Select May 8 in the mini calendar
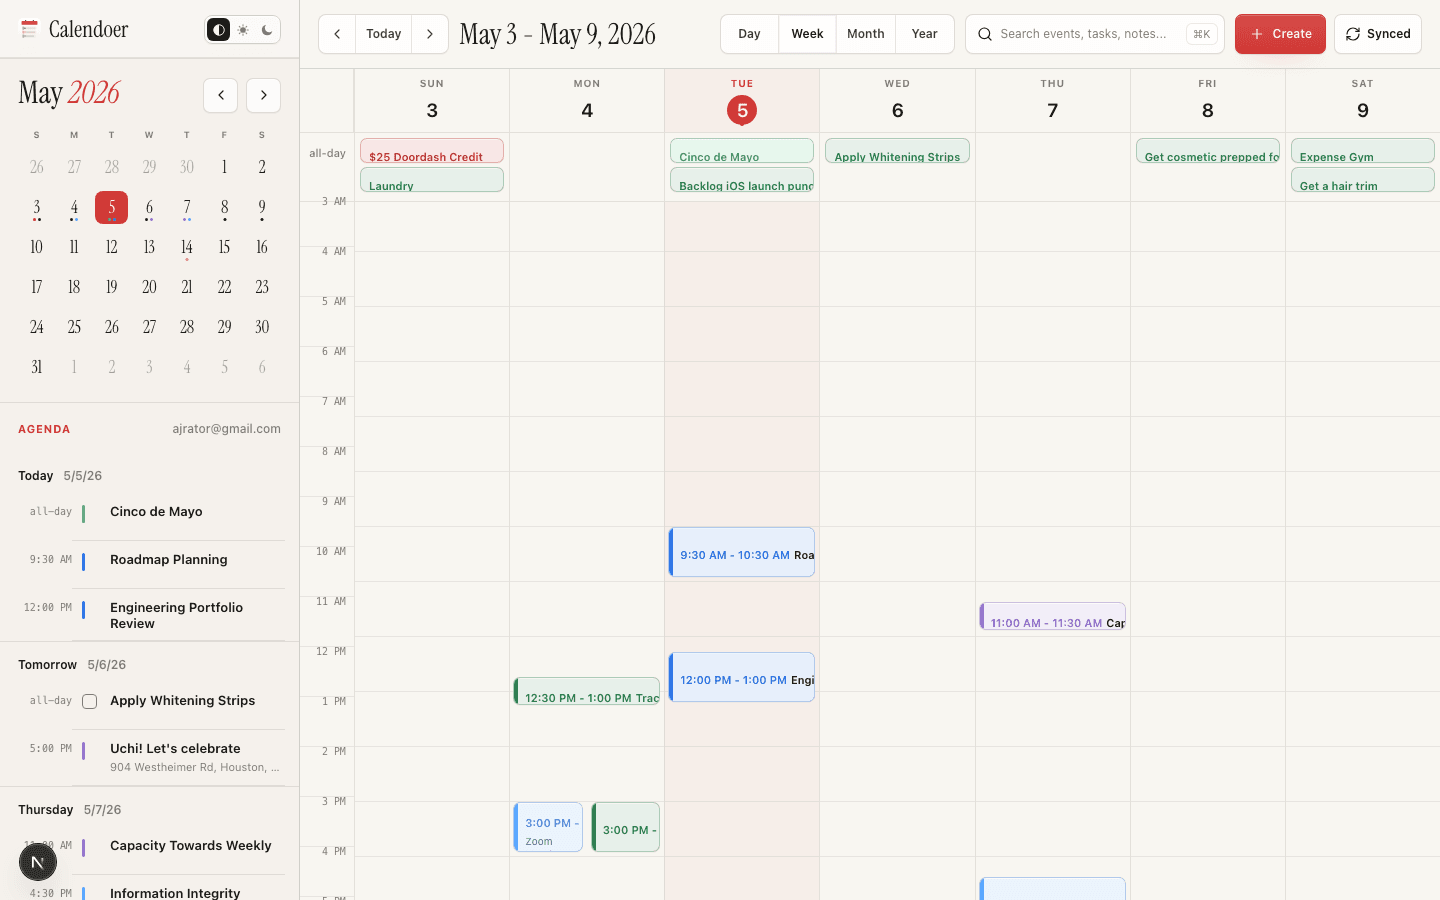This screenshot has height=900, width=1440. click(x=224, y=207)
